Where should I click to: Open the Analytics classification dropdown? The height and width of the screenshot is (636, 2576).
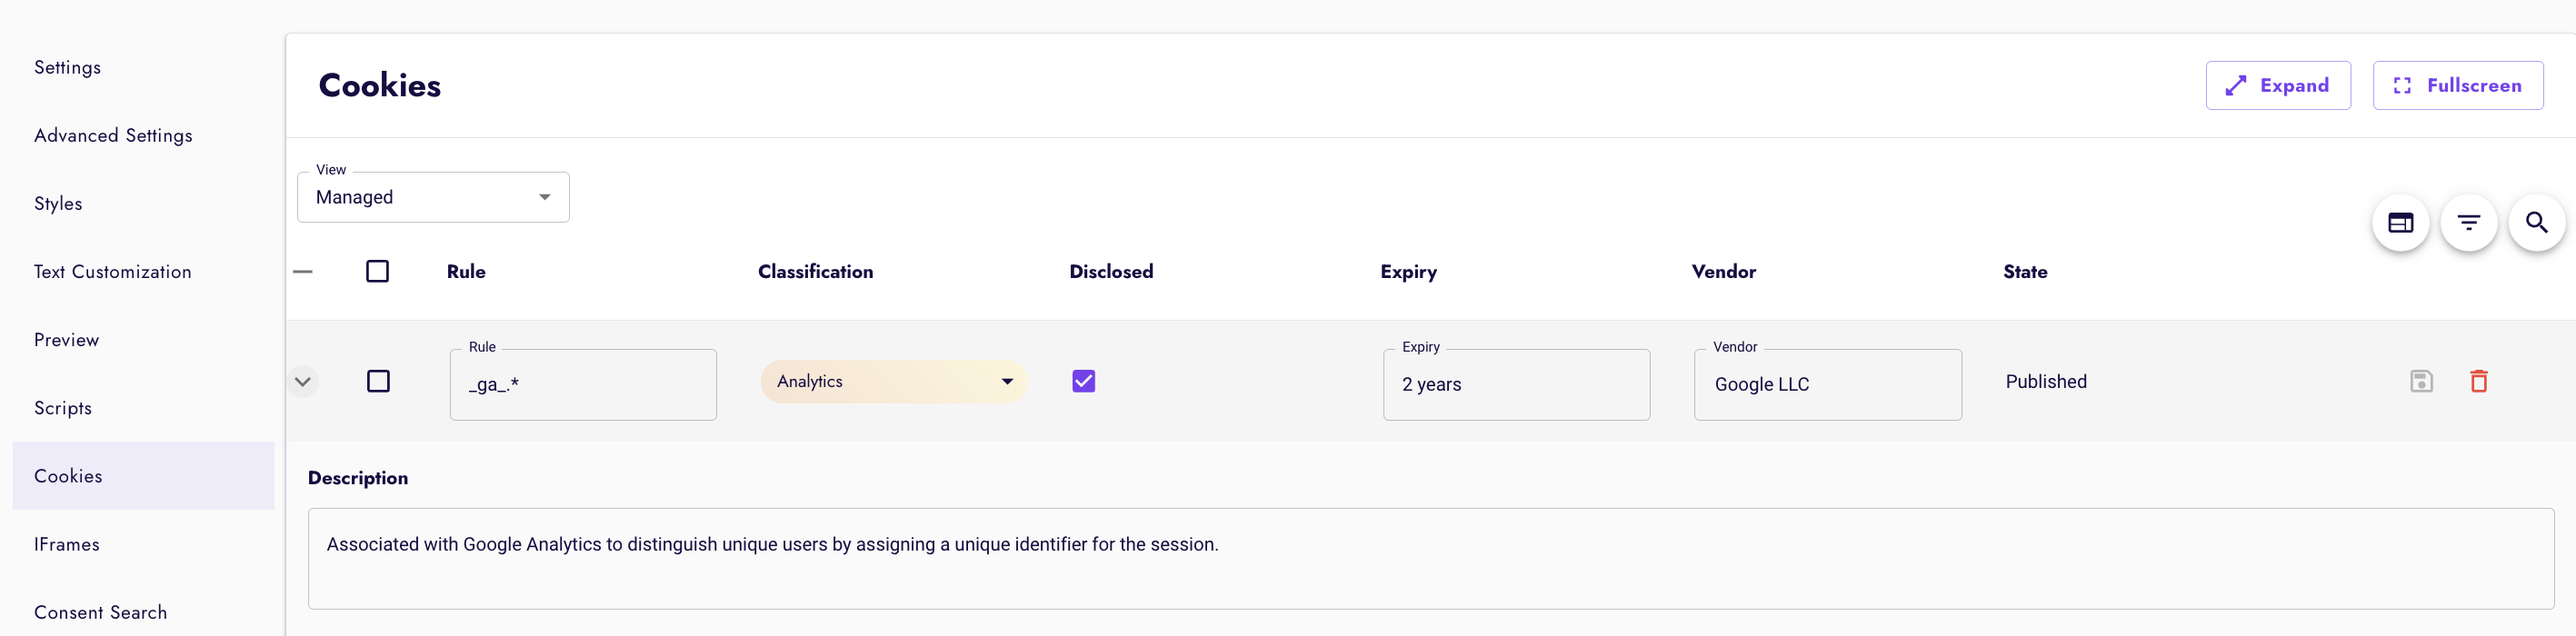pyautogui.click(x=893, y=381)
